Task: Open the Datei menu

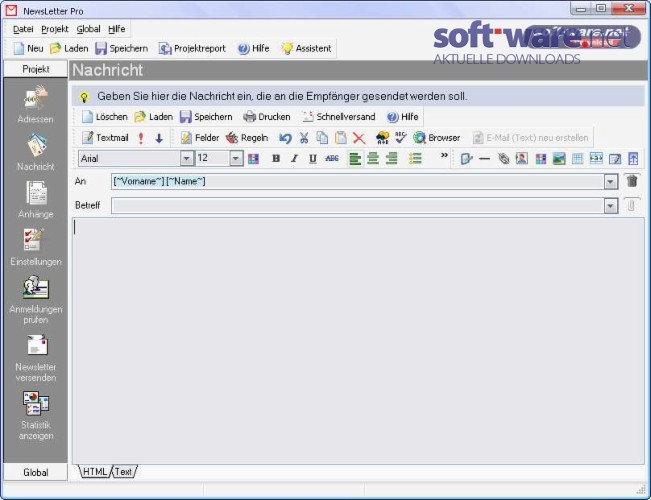Action: tap(23, 29)
